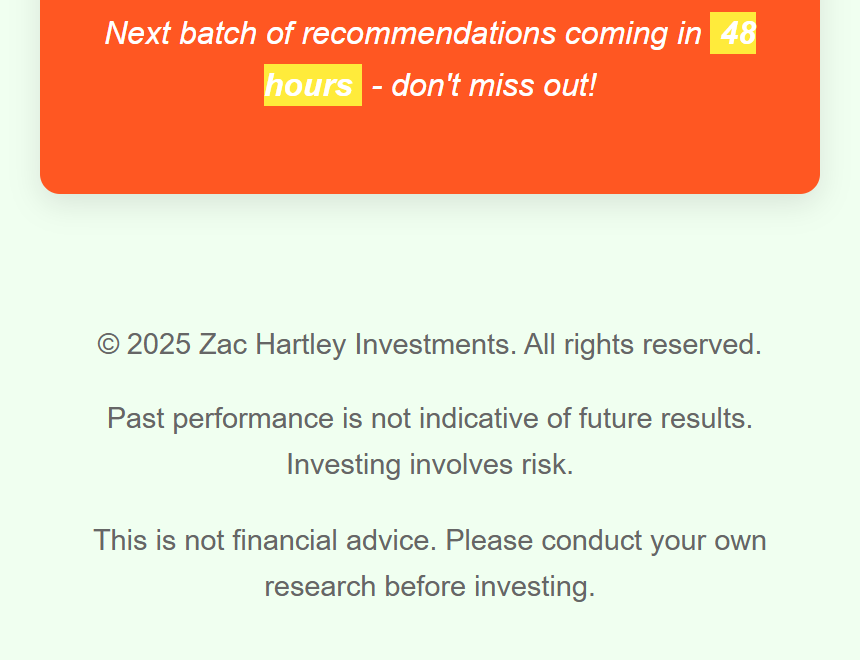Screen dimensions: 860x660
Task: Click the word "recommendations" in the banner
Action: pyautogui.click(x=429, y=33)
